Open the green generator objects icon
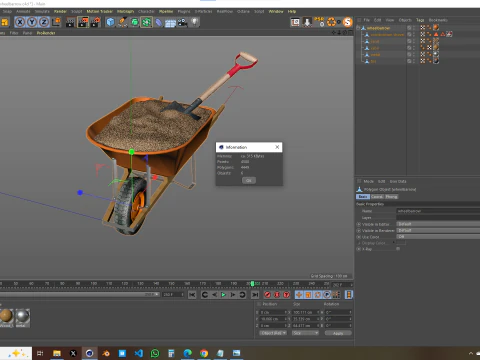480x360 pixels. [134, 22]
